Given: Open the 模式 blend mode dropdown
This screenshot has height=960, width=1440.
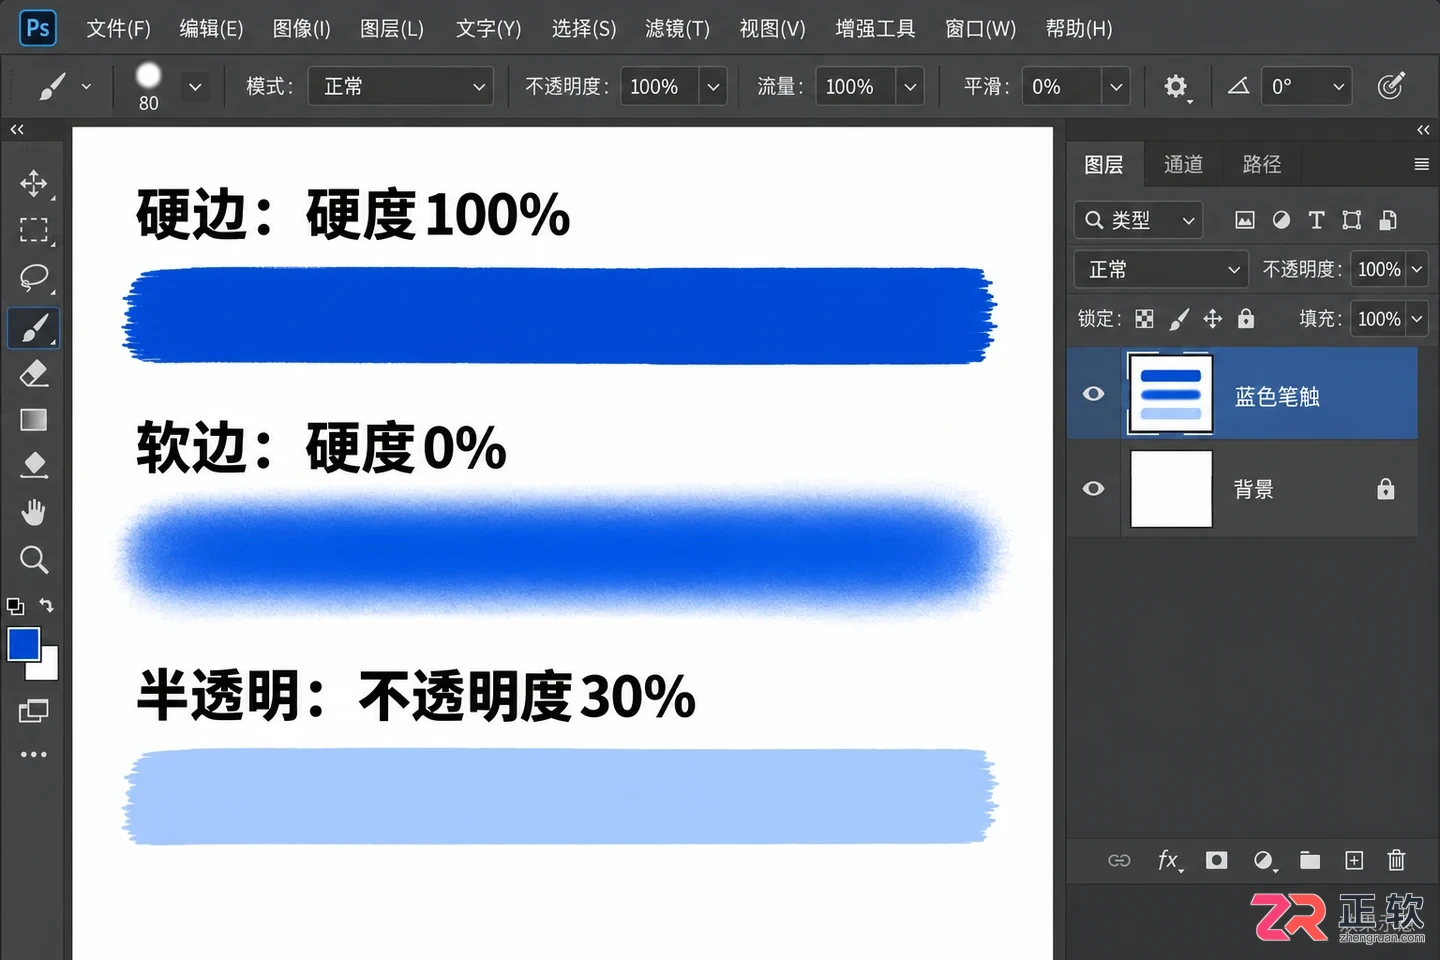Looking at the screenshot, I should (401, 87).
